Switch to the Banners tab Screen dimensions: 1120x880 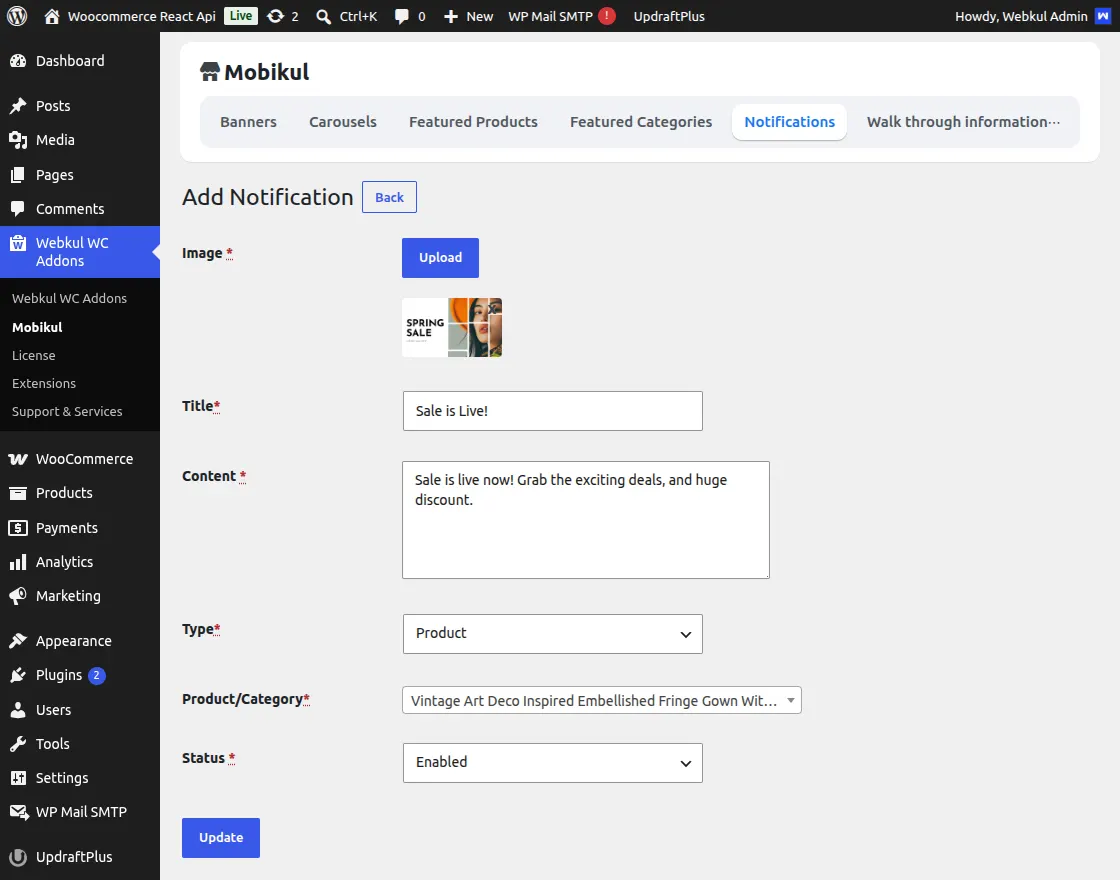(248, 122)
